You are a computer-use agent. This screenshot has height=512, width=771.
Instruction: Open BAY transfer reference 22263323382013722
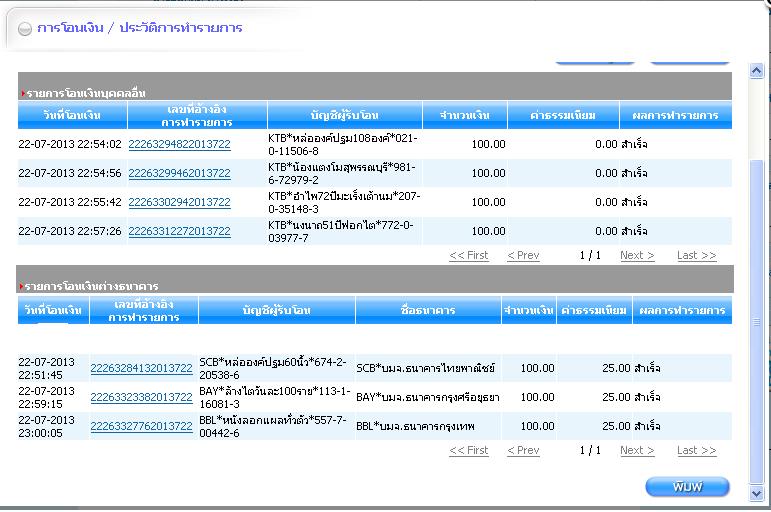pos(141,397)
